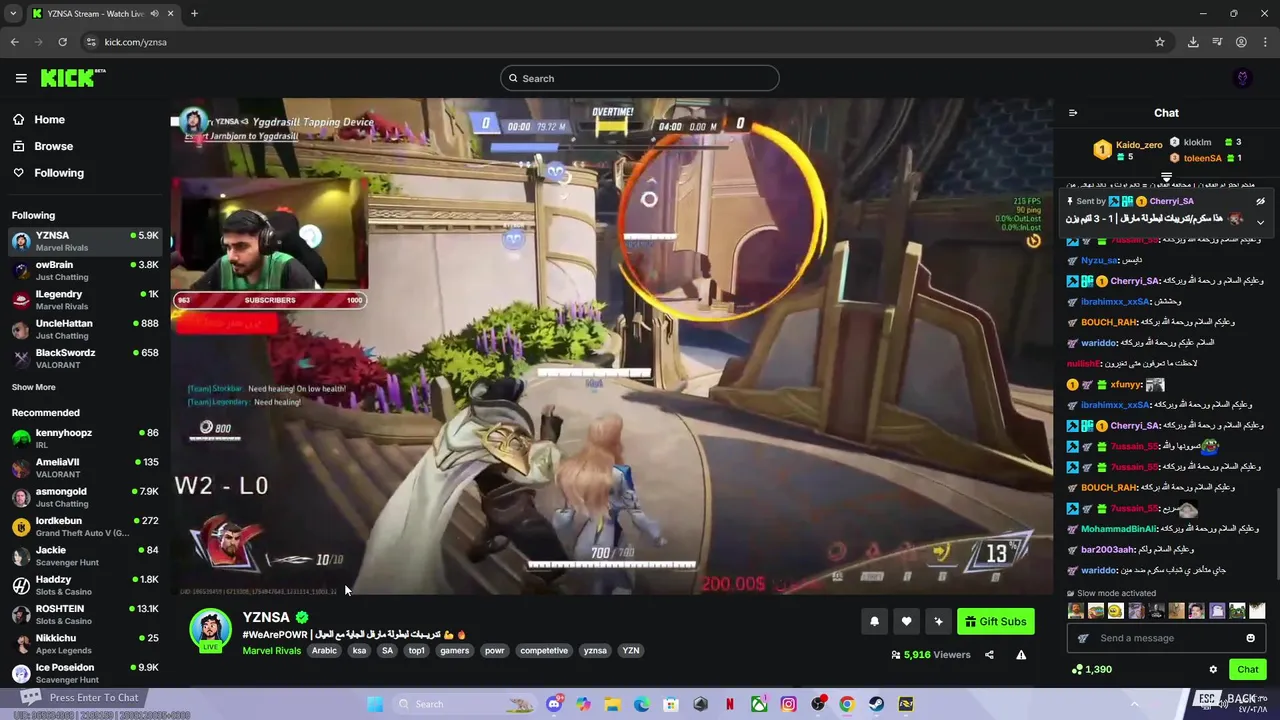1280x720 pixels.
Task: Open owBrain channel in Following list
Action: tap(84, 271)
